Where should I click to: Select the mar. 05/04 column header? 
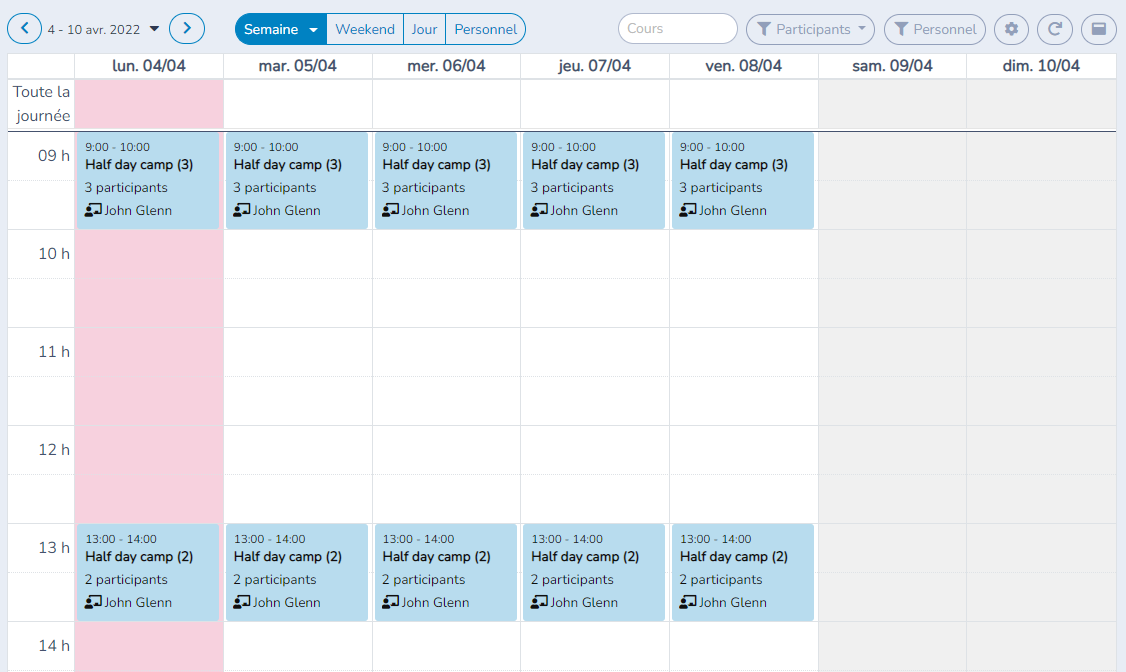click(x=297, y=66)
